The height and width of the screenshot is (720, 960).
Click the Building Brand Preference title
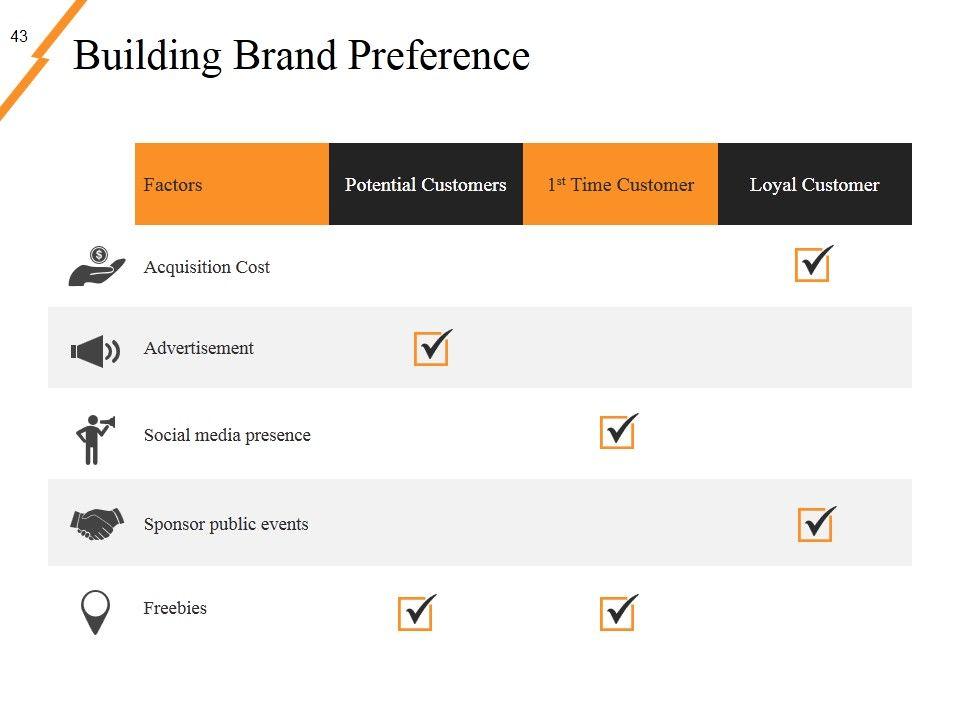[301, 55]
